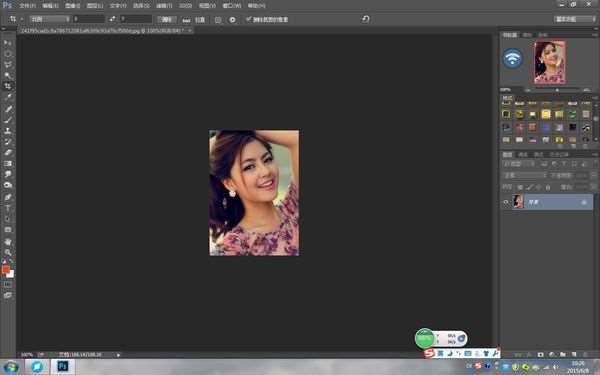
Task: Open the 窗口(W) menu
Action: point(232,6)
